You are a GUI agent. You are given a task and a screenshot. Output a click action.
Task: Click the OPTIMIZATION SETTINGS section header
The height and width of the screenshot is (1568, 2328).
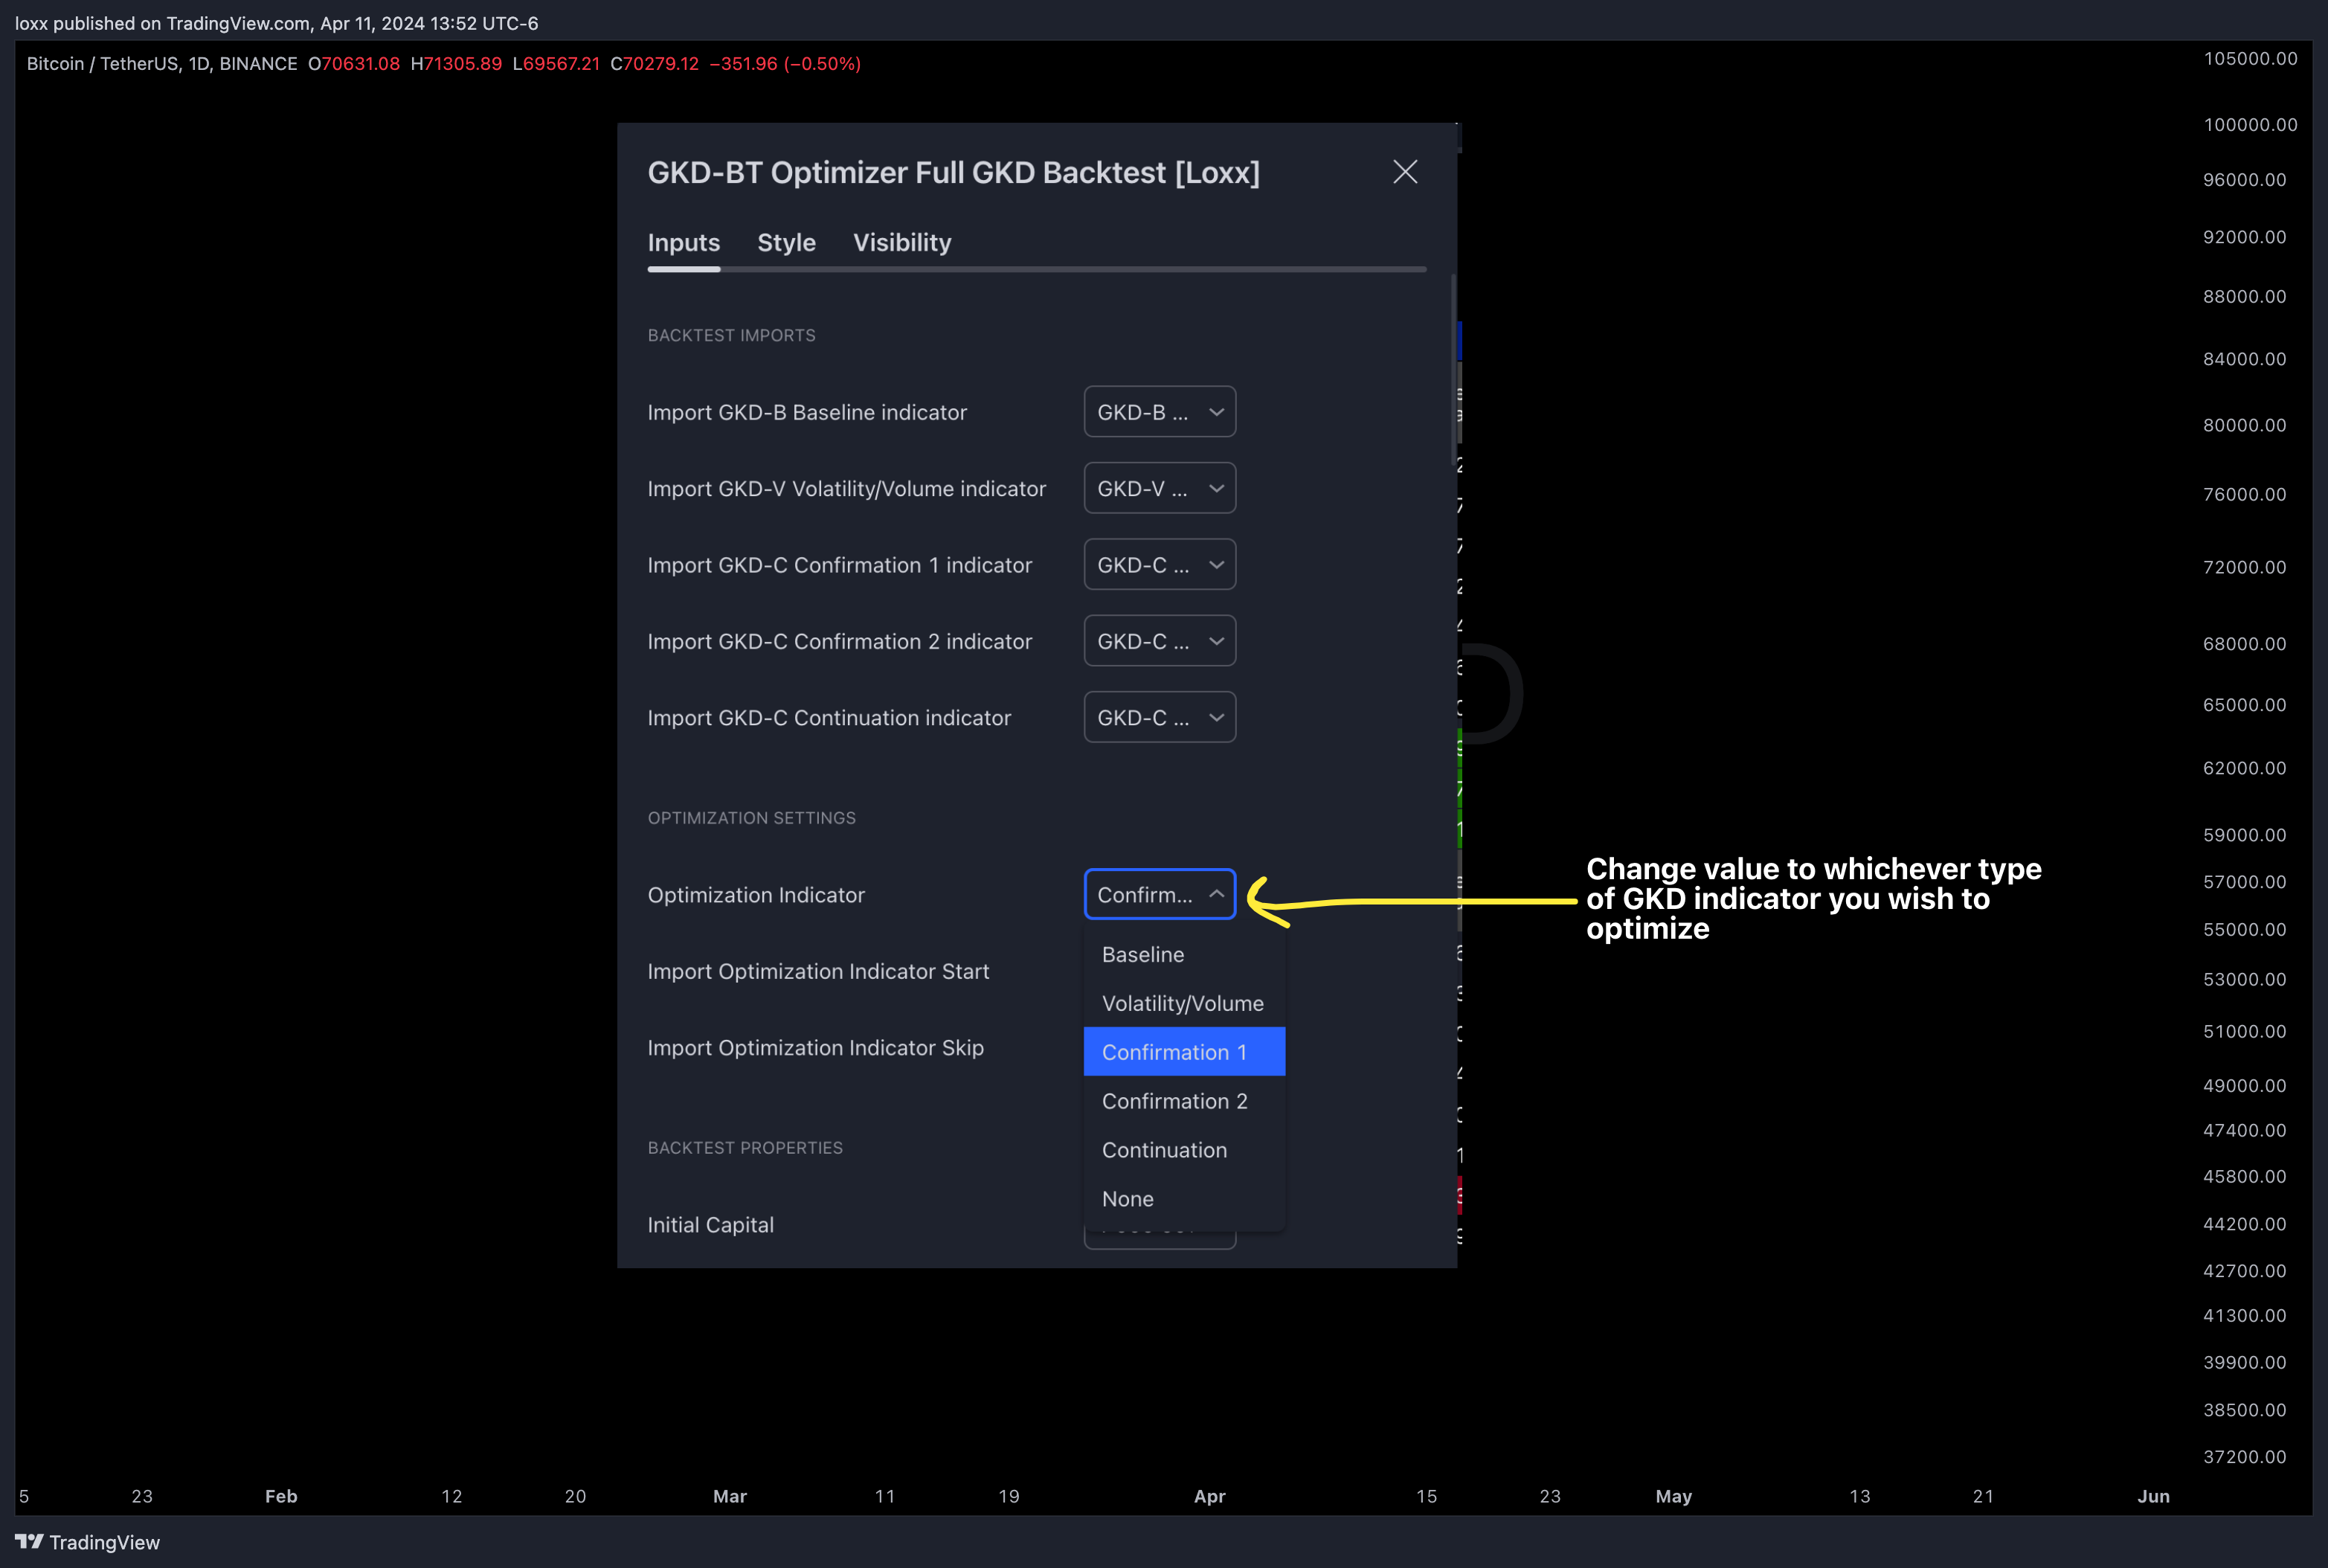(x=751, y=818)
